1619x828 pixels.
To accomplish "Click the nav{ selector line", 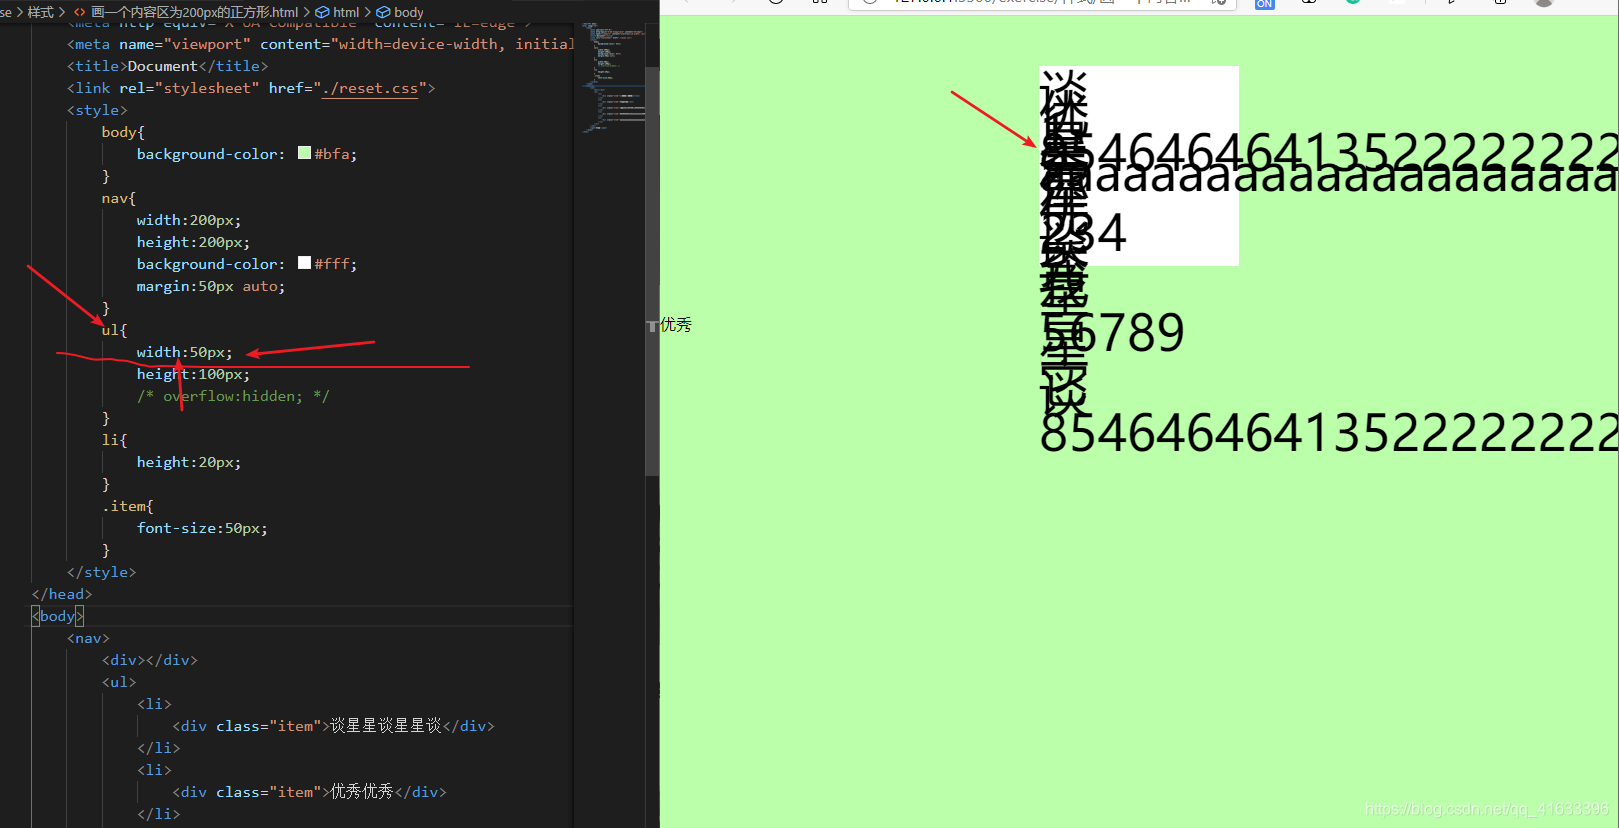I will tap(118, 198).
